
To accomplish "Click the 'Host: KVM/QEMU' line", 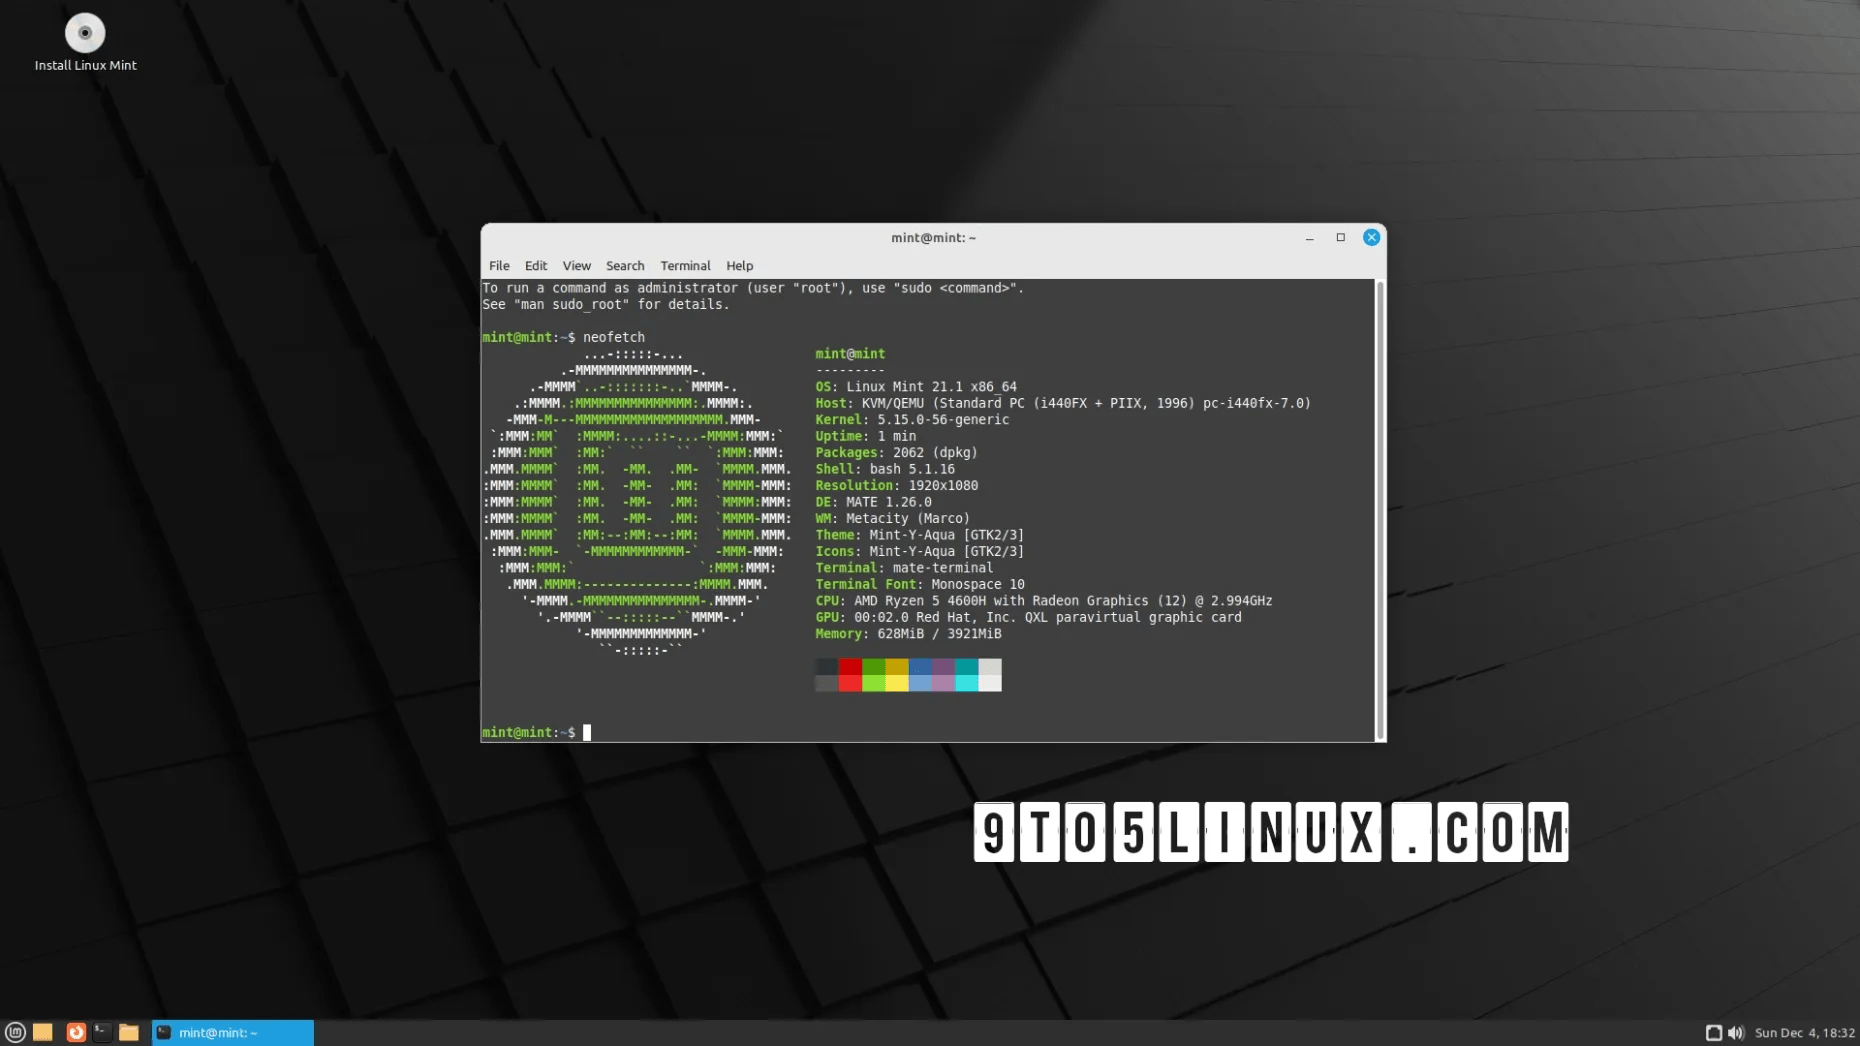I will [x=1062, y=403].
